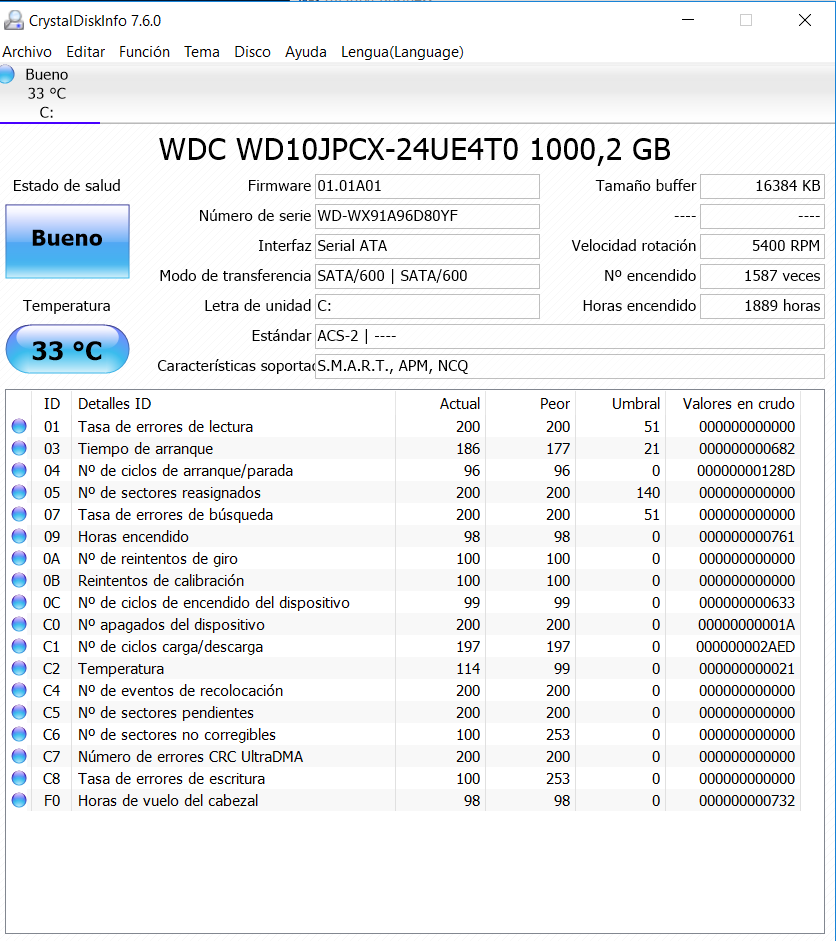Screen dimensions: 836x941
Task: Select raw value 000000002AED
Action: click(x=745, y=647)
